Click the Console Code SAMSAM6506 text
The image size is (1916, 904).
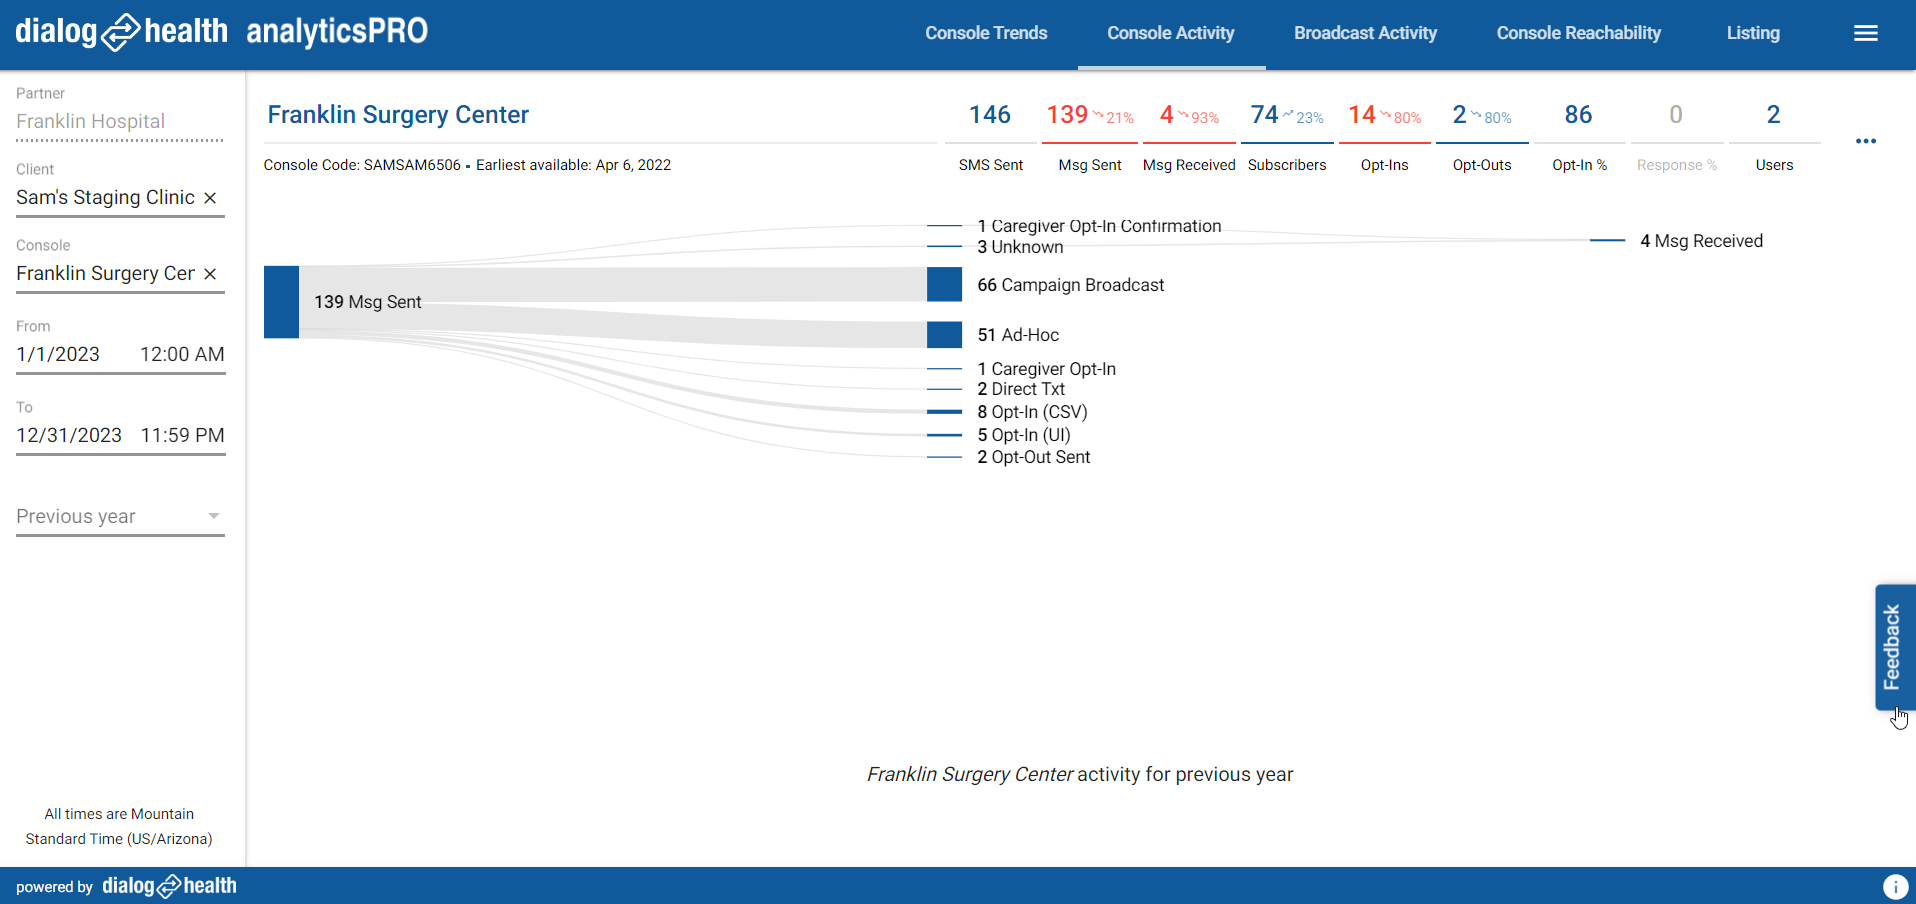coord(362,165)
